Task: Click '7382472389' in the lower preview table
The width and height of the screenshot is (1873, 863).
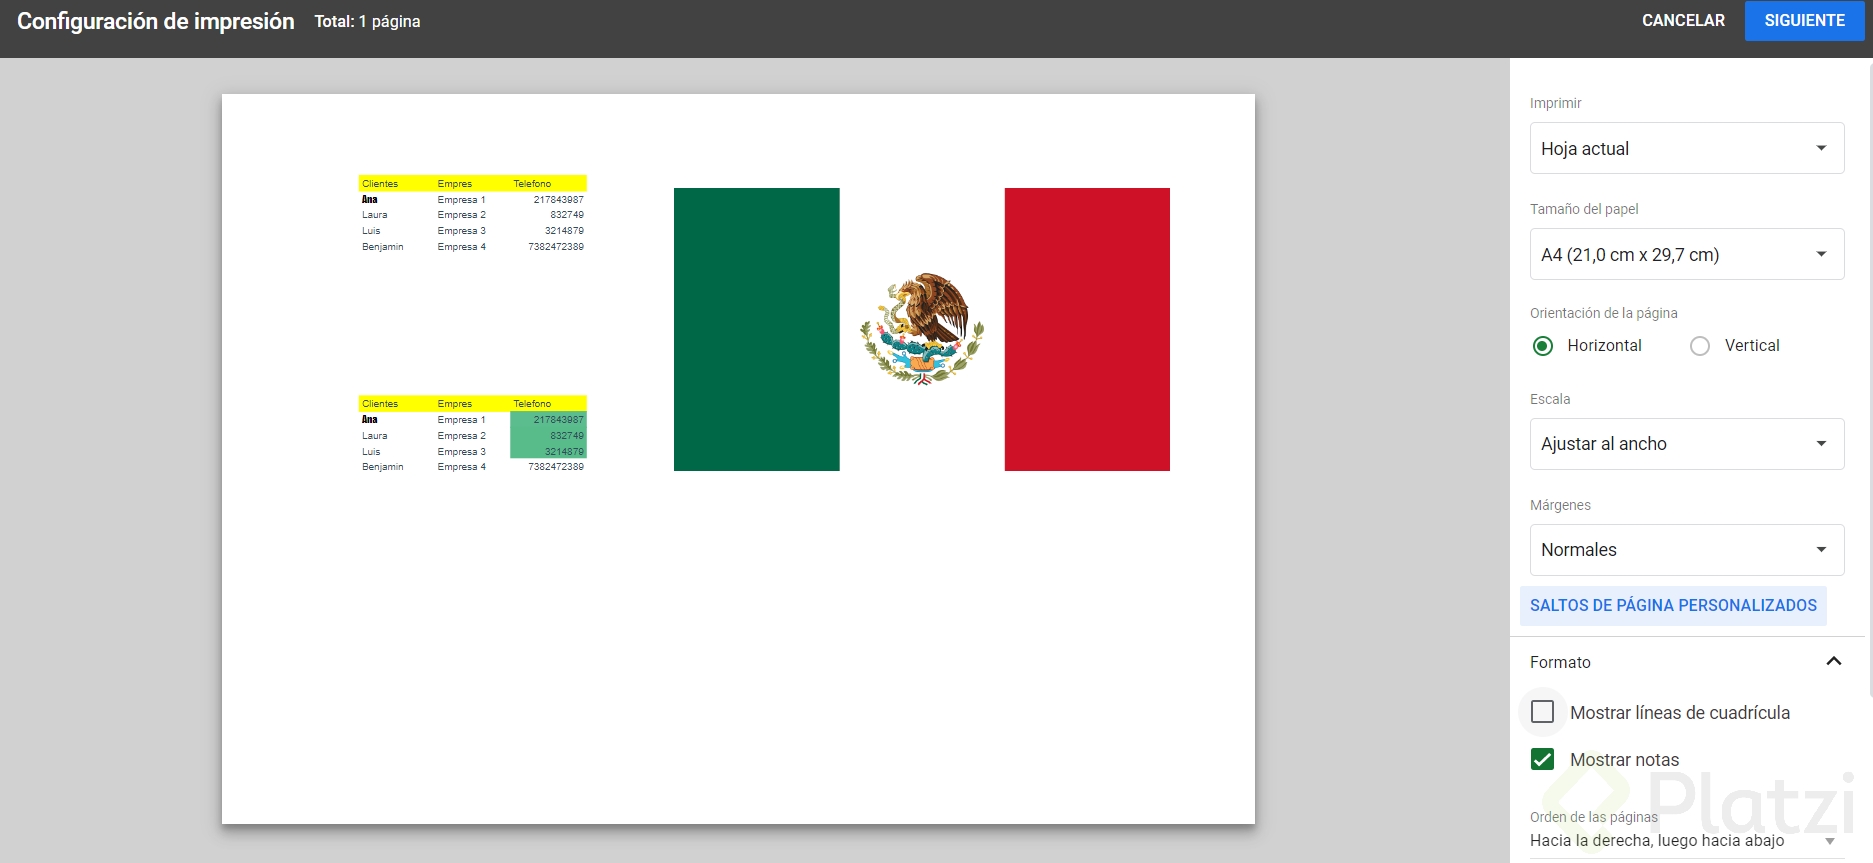Action: coord(556,467)
